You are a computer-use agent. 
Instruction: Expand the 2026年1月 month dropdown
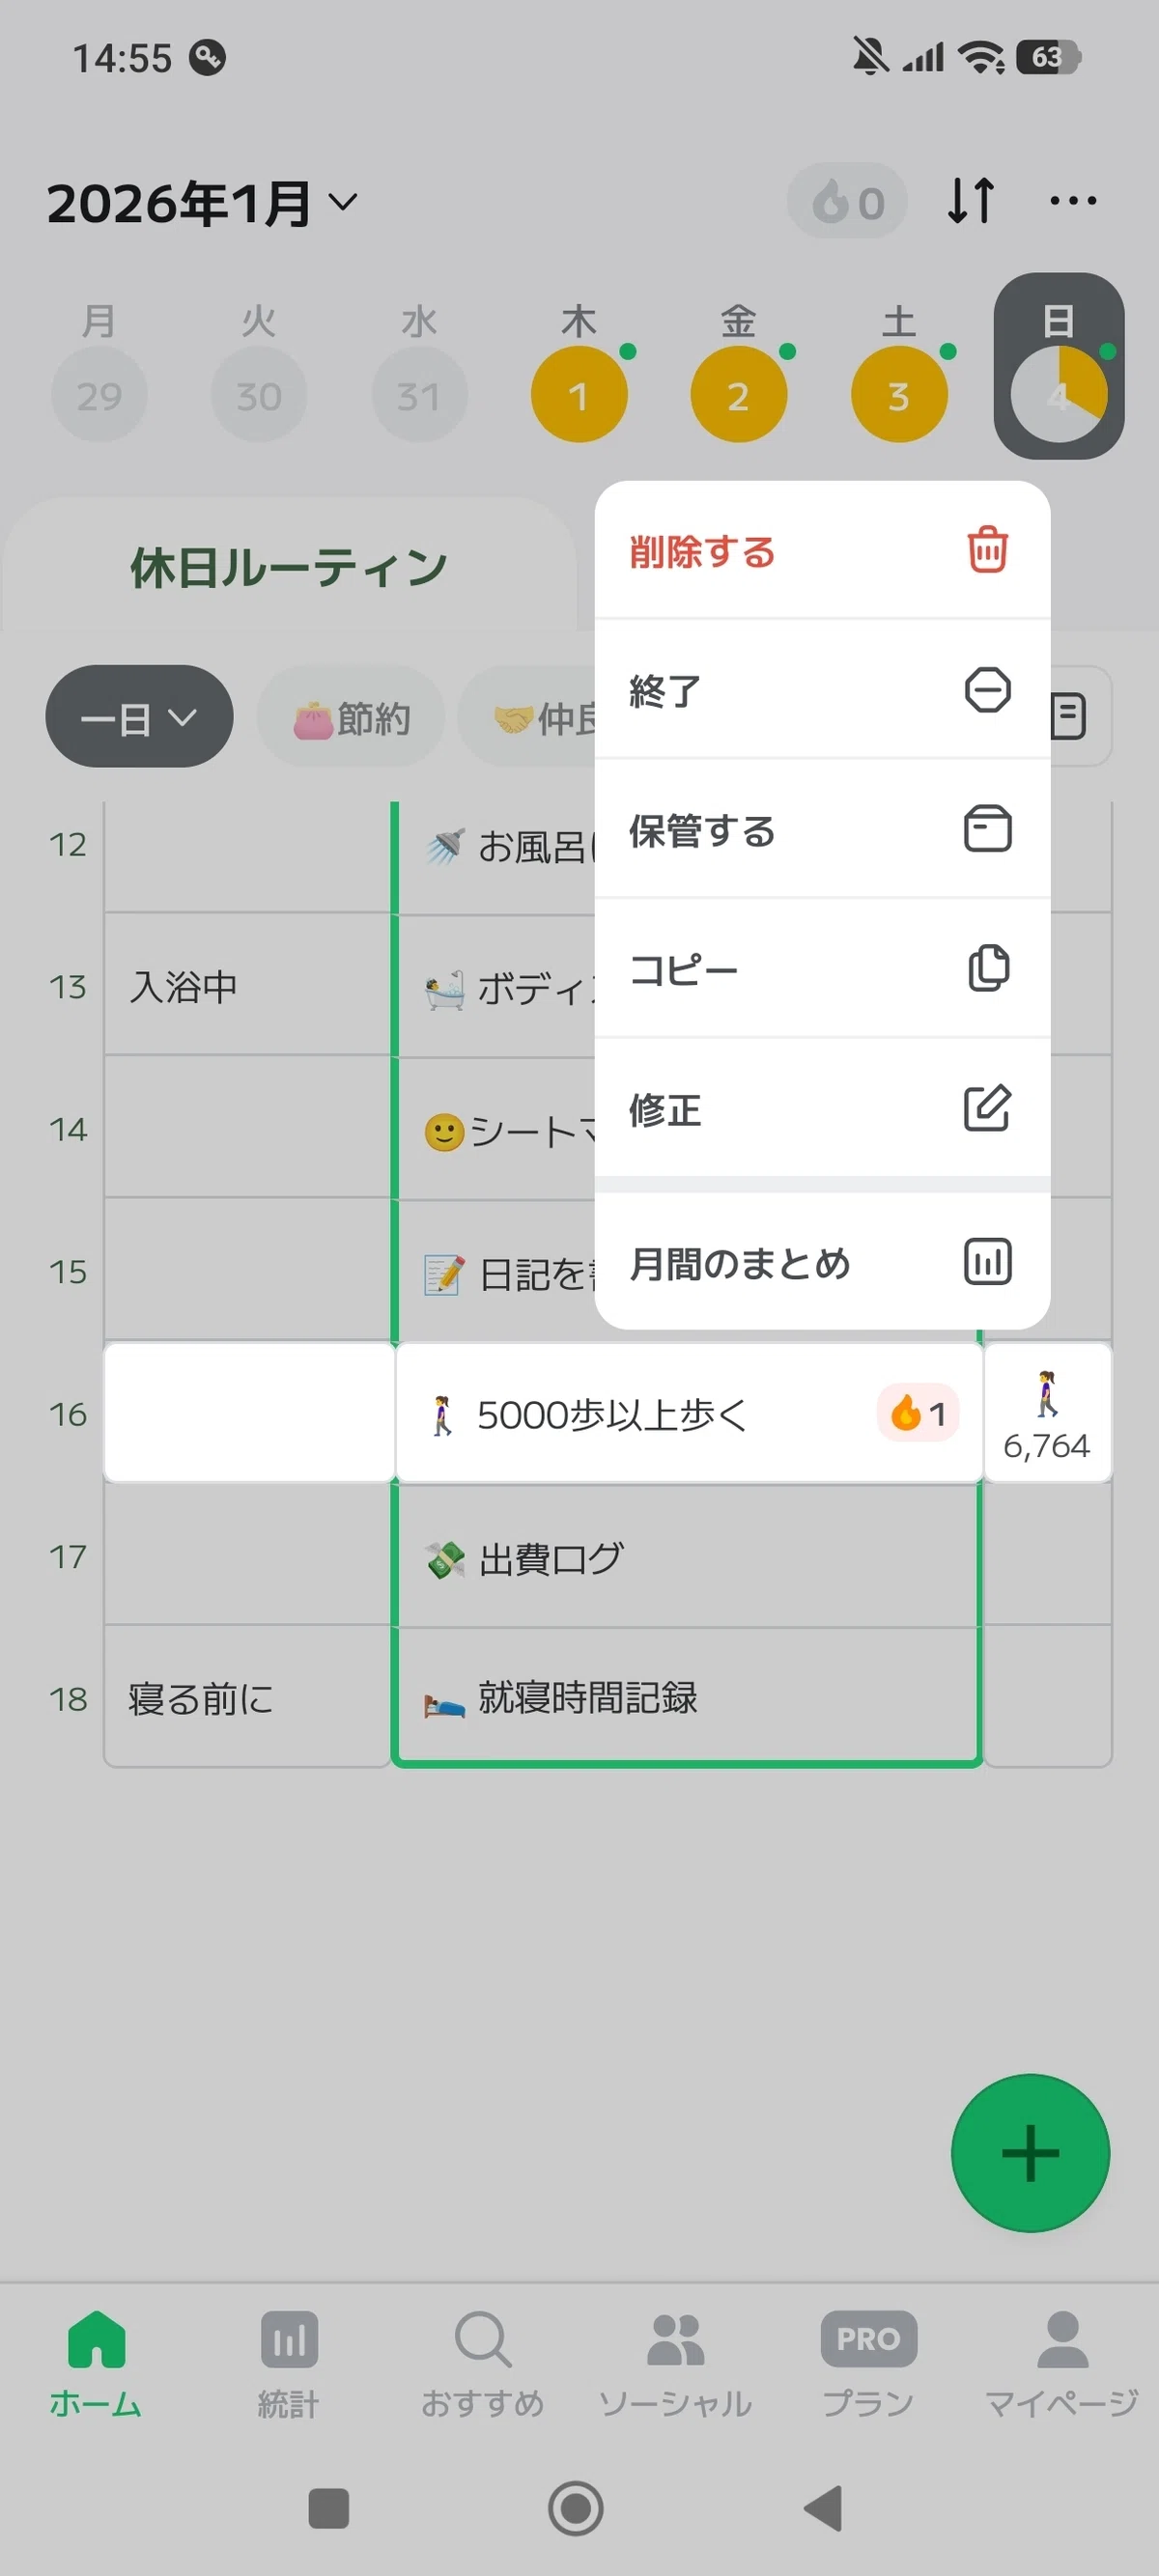click(x=201, y=203)
